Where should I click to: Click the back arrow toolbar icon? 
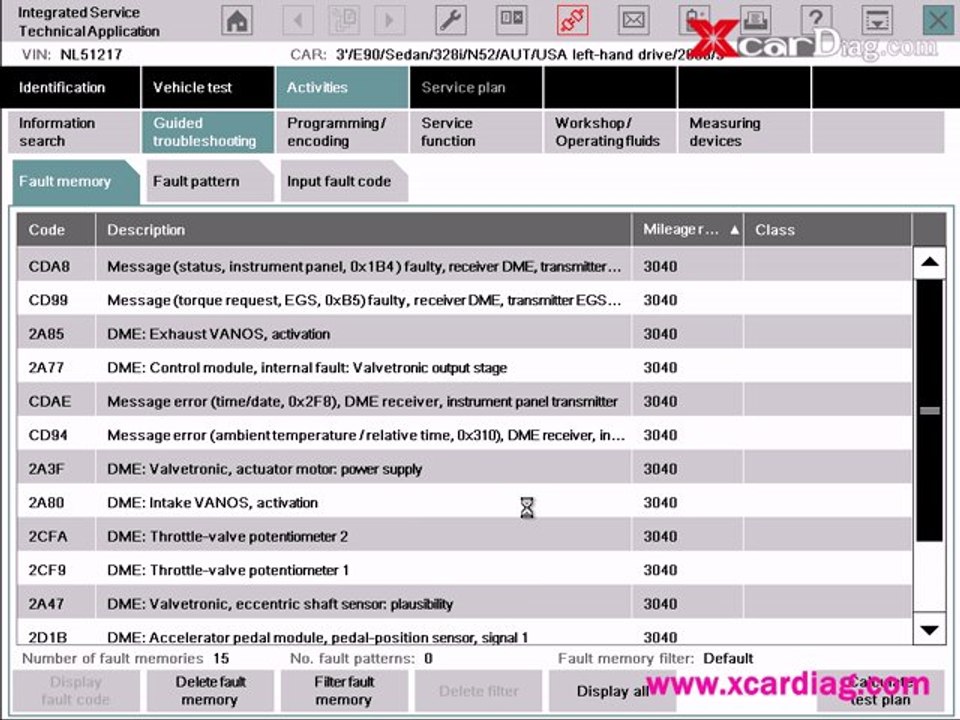coord(298,20)
